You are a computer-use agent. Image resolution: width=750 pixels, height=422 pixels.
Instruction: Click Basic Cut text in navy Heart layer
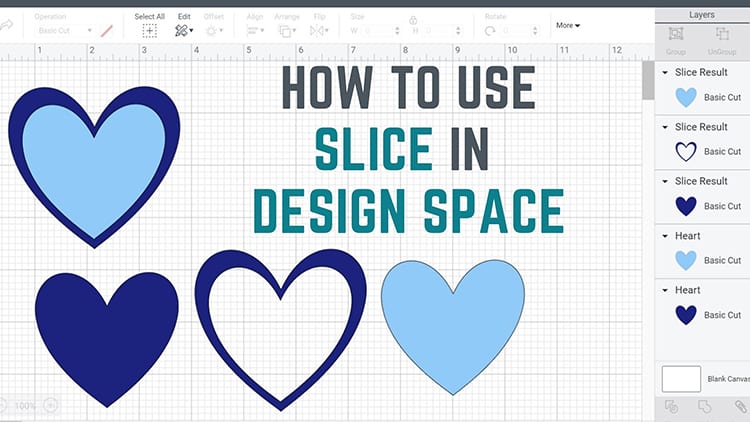[x=722, y=315]
